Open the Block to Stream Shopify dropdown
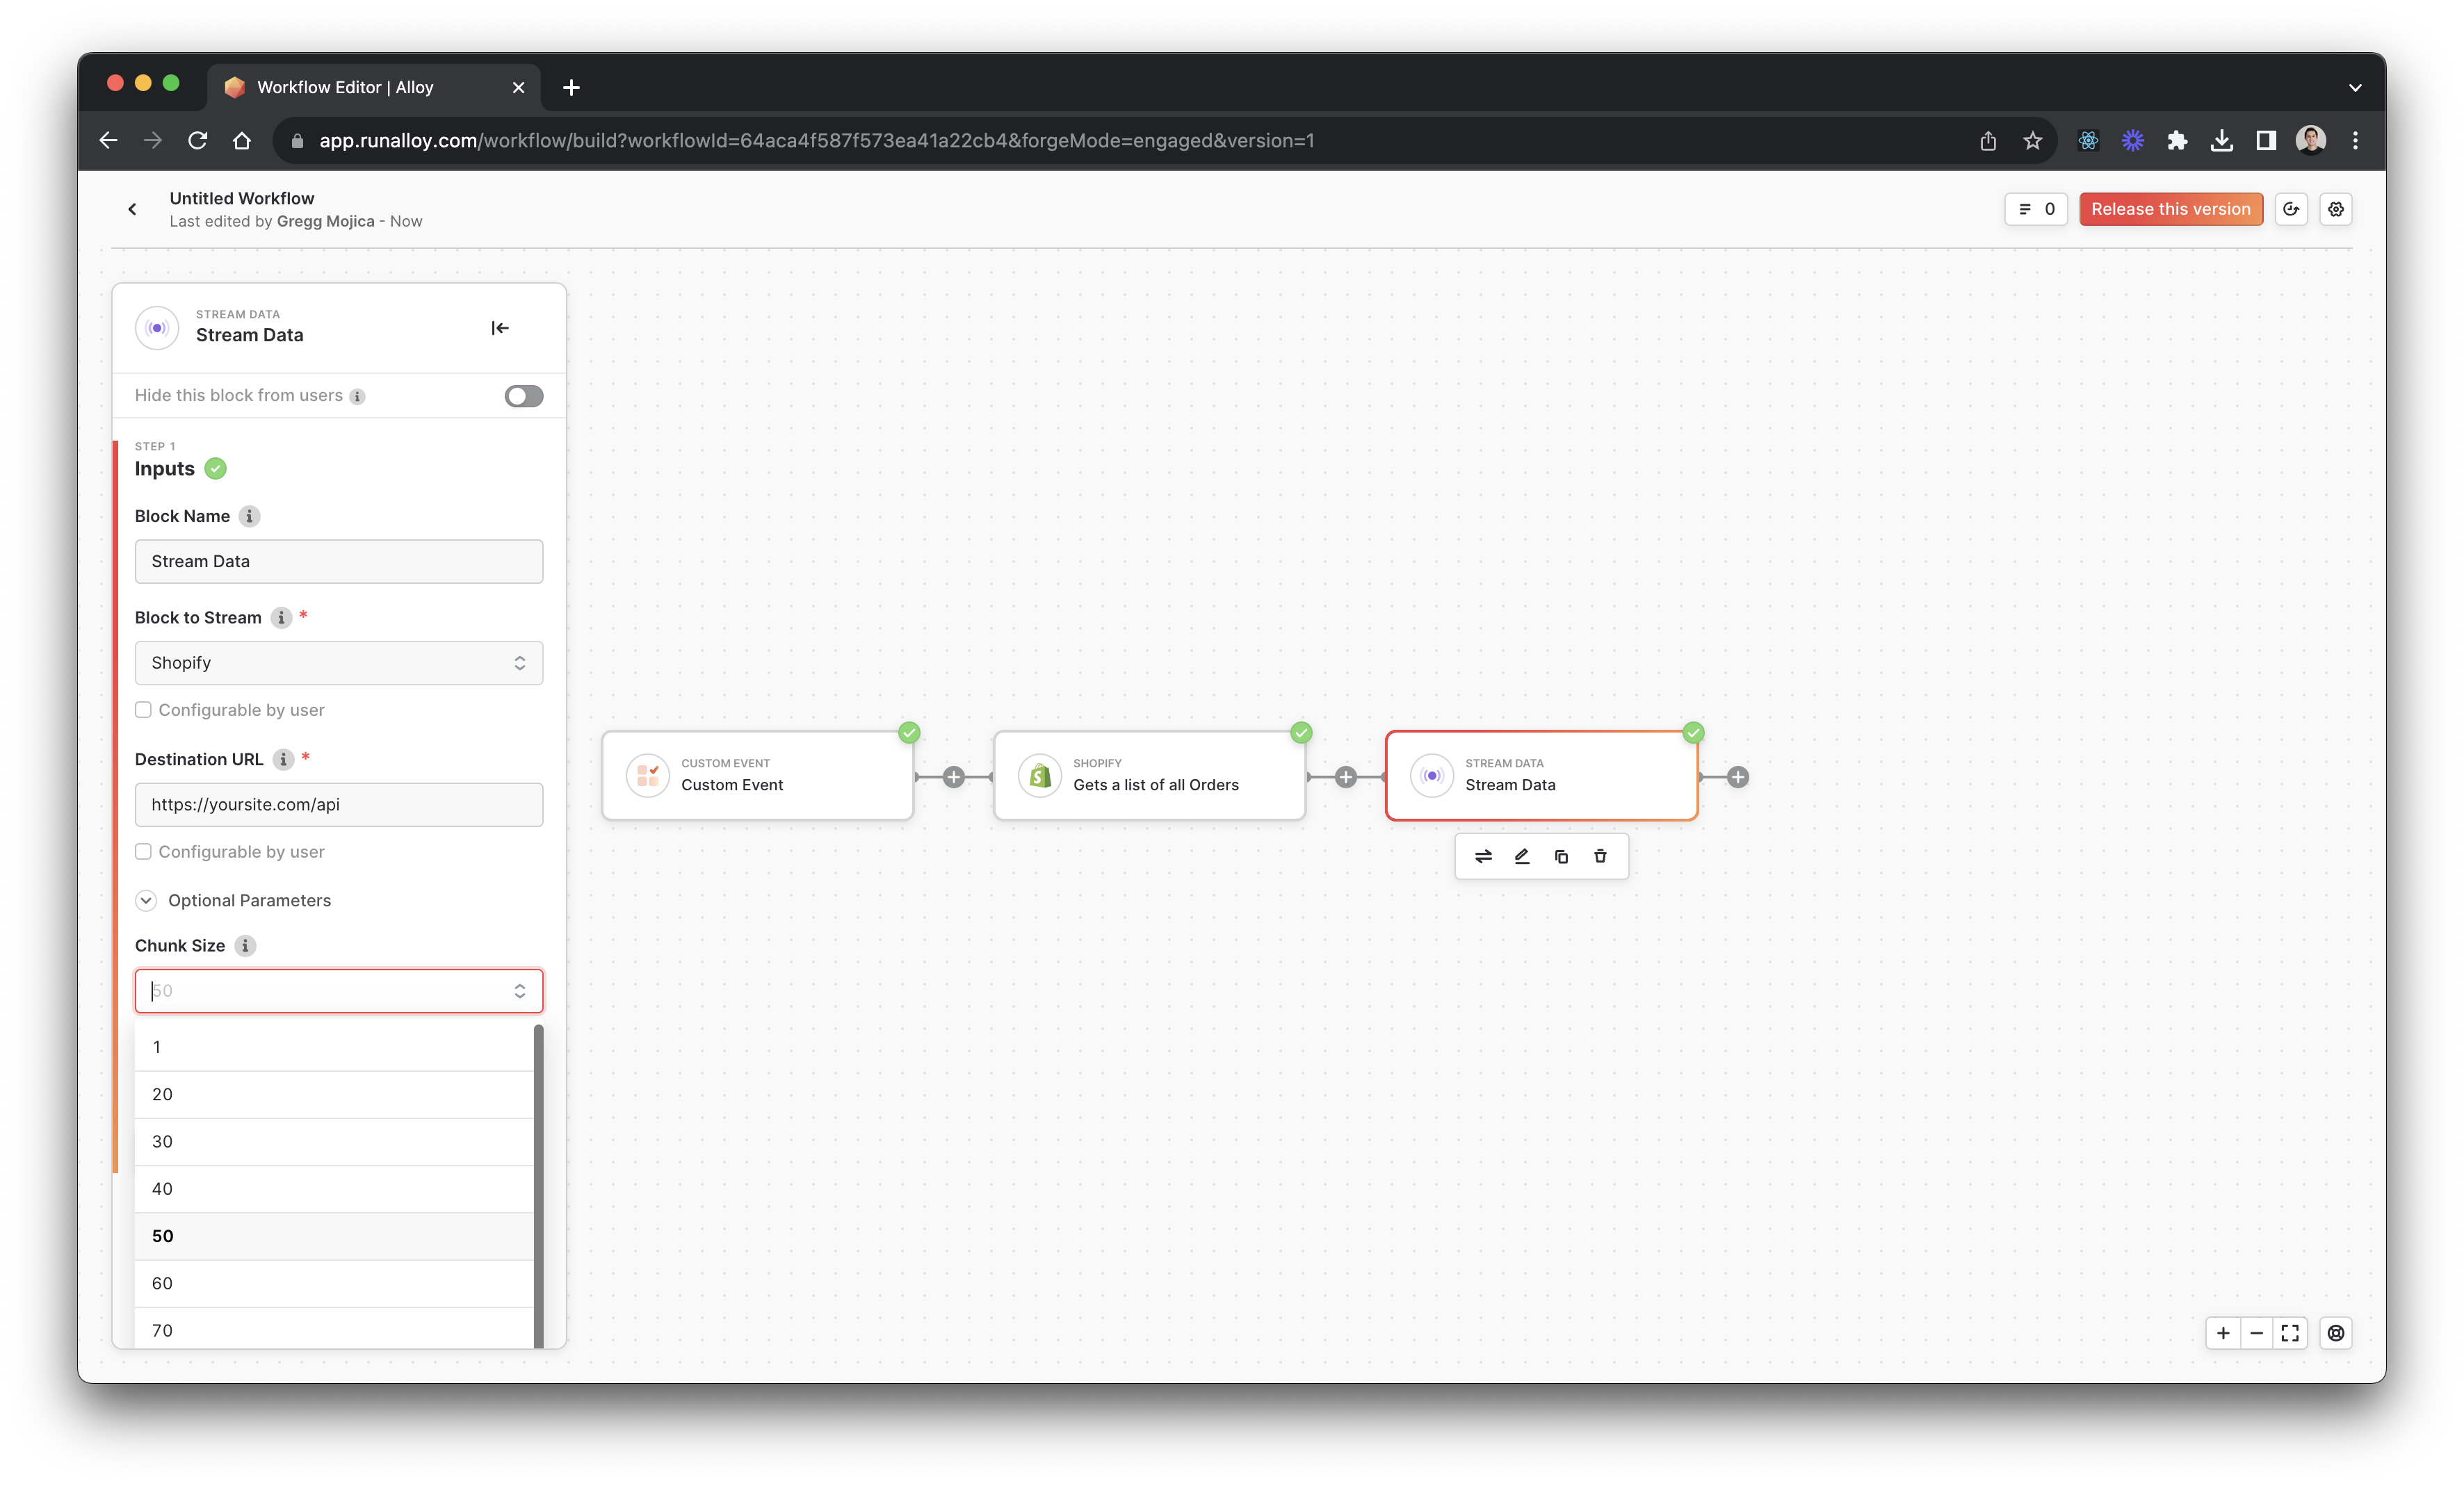 click(338, 663)
